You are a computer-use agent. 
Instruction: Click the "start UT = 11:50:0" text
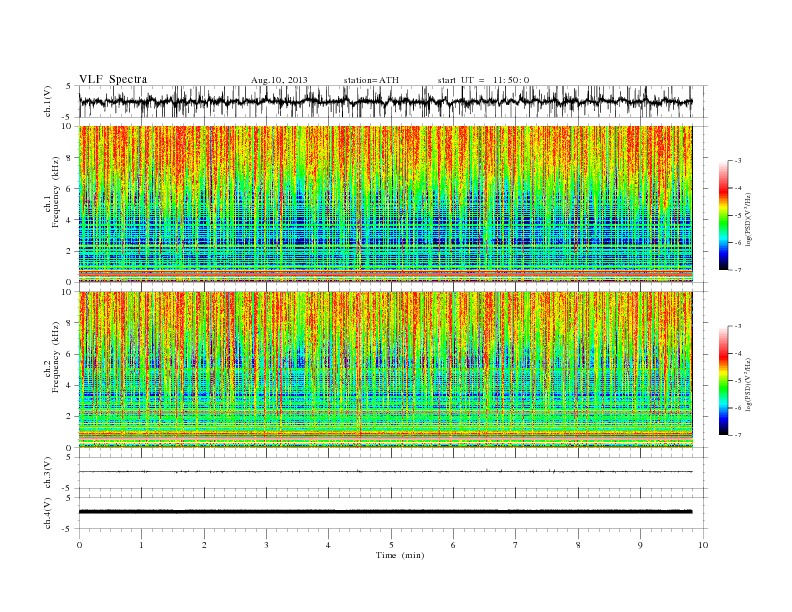pos(483,80)
